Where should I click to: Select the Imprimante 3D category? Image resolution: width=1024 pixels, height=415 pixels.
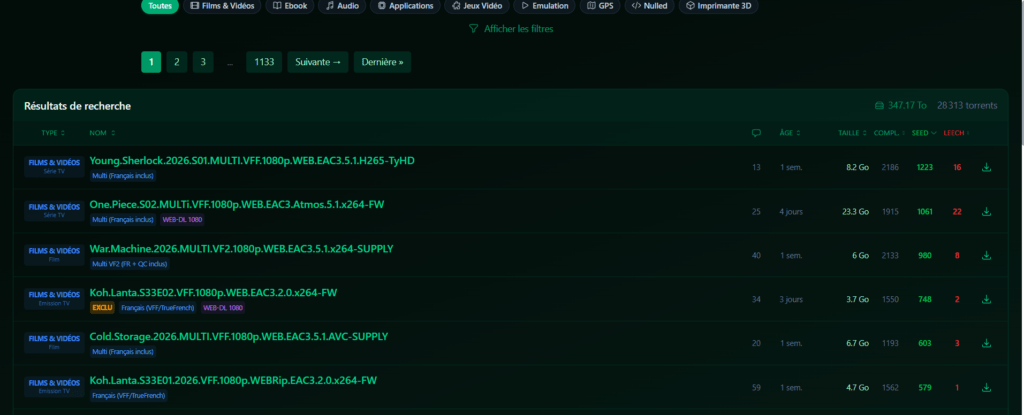point(718,6)
